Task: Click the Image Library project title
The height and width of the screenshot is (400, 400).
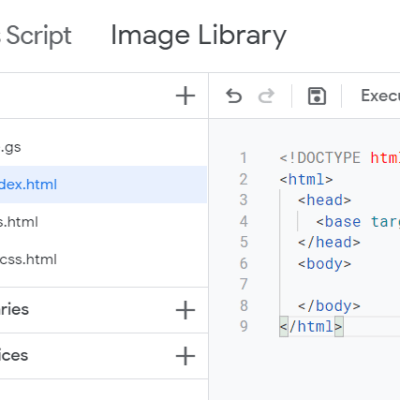Action: coord(198,36)
